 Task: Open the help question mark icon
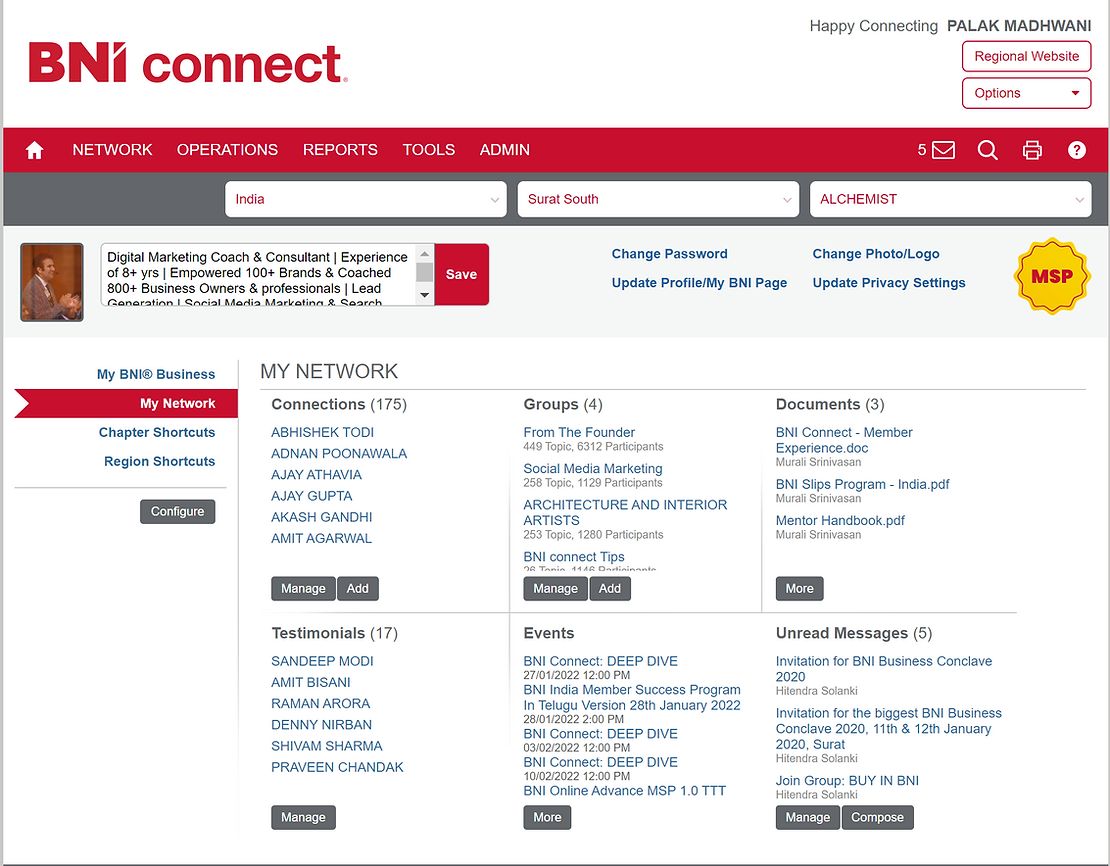[x=1077, y=150]
